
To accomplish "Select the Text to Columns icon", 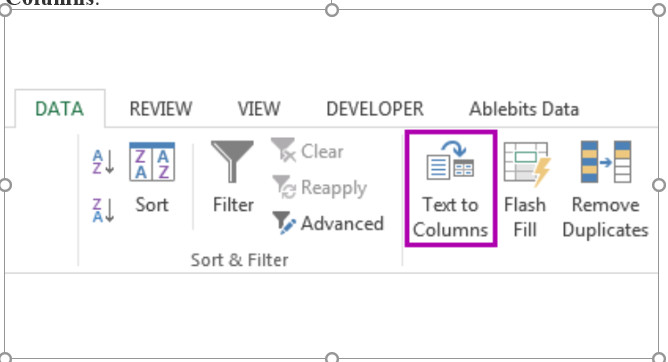I will point(450,161).
